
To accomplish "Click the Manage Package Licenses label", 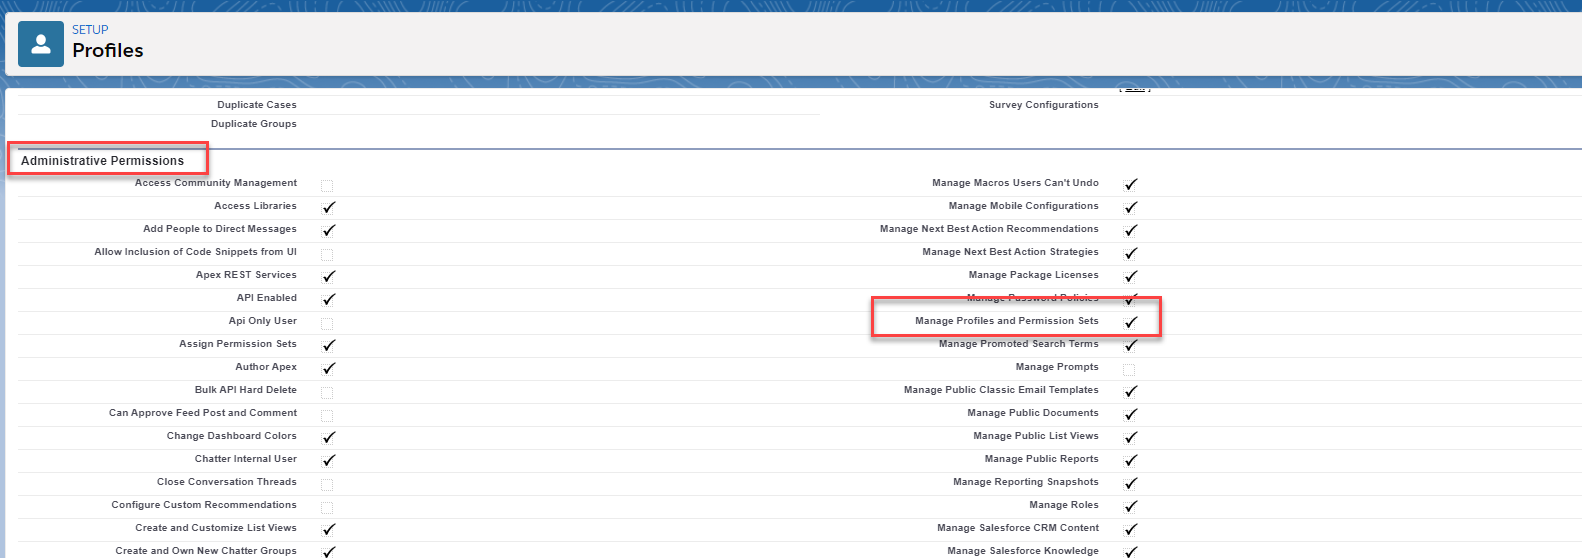I will (x=1034, y=274).
